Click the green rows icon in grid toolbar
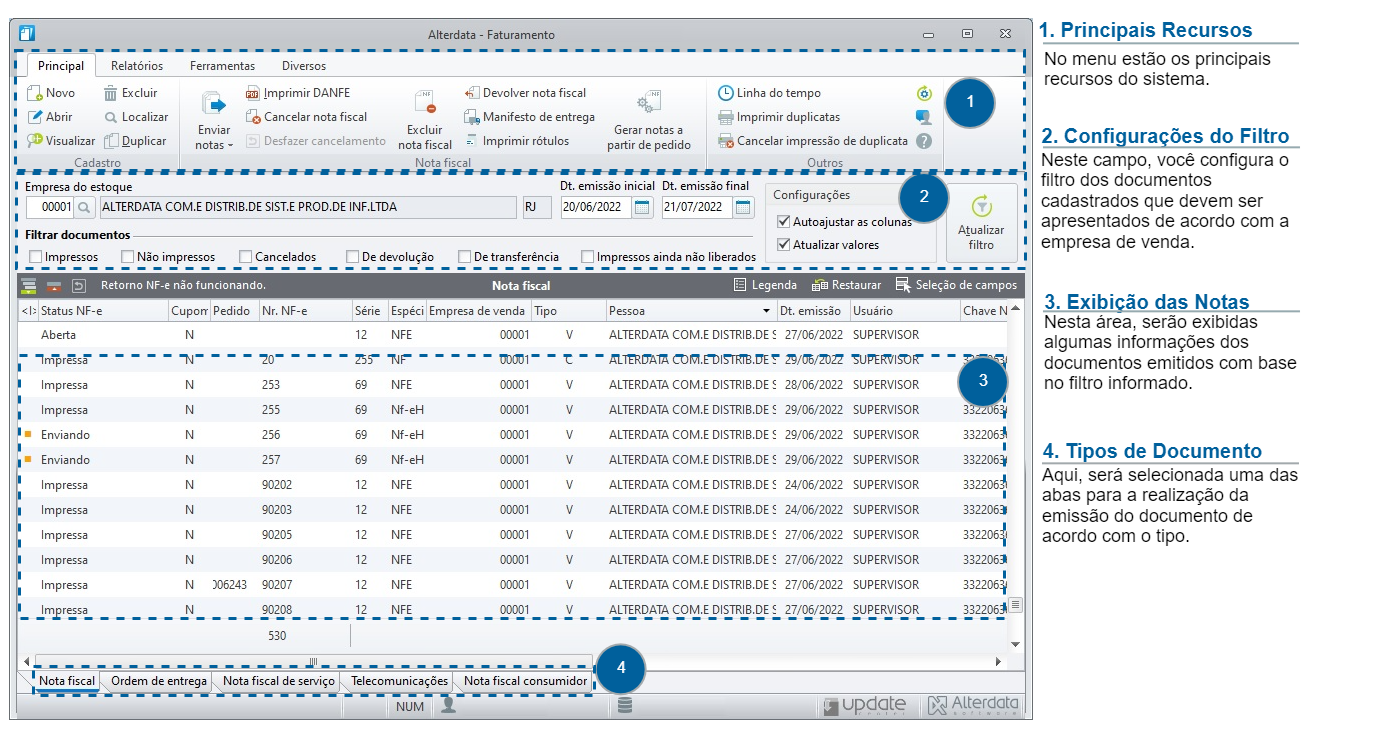1378x740 pixels. [29, 285]
